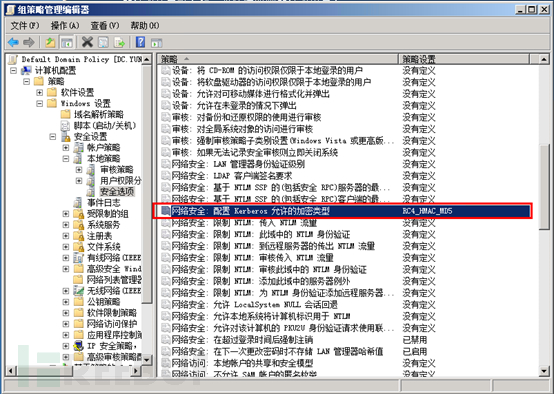
Task: Click RC4_HMAC_MD5 setting value
Action: click(427, 211)
